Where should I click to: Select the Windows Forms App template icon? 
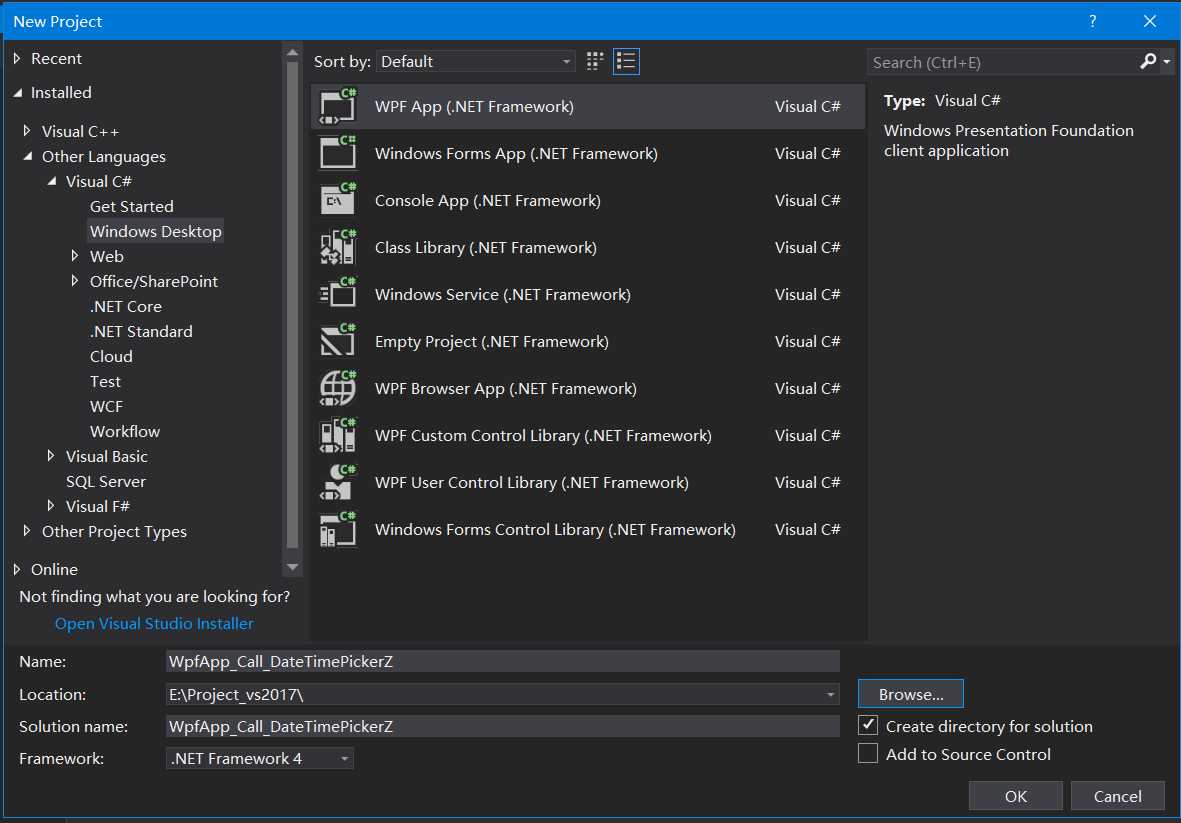point(337,153)
